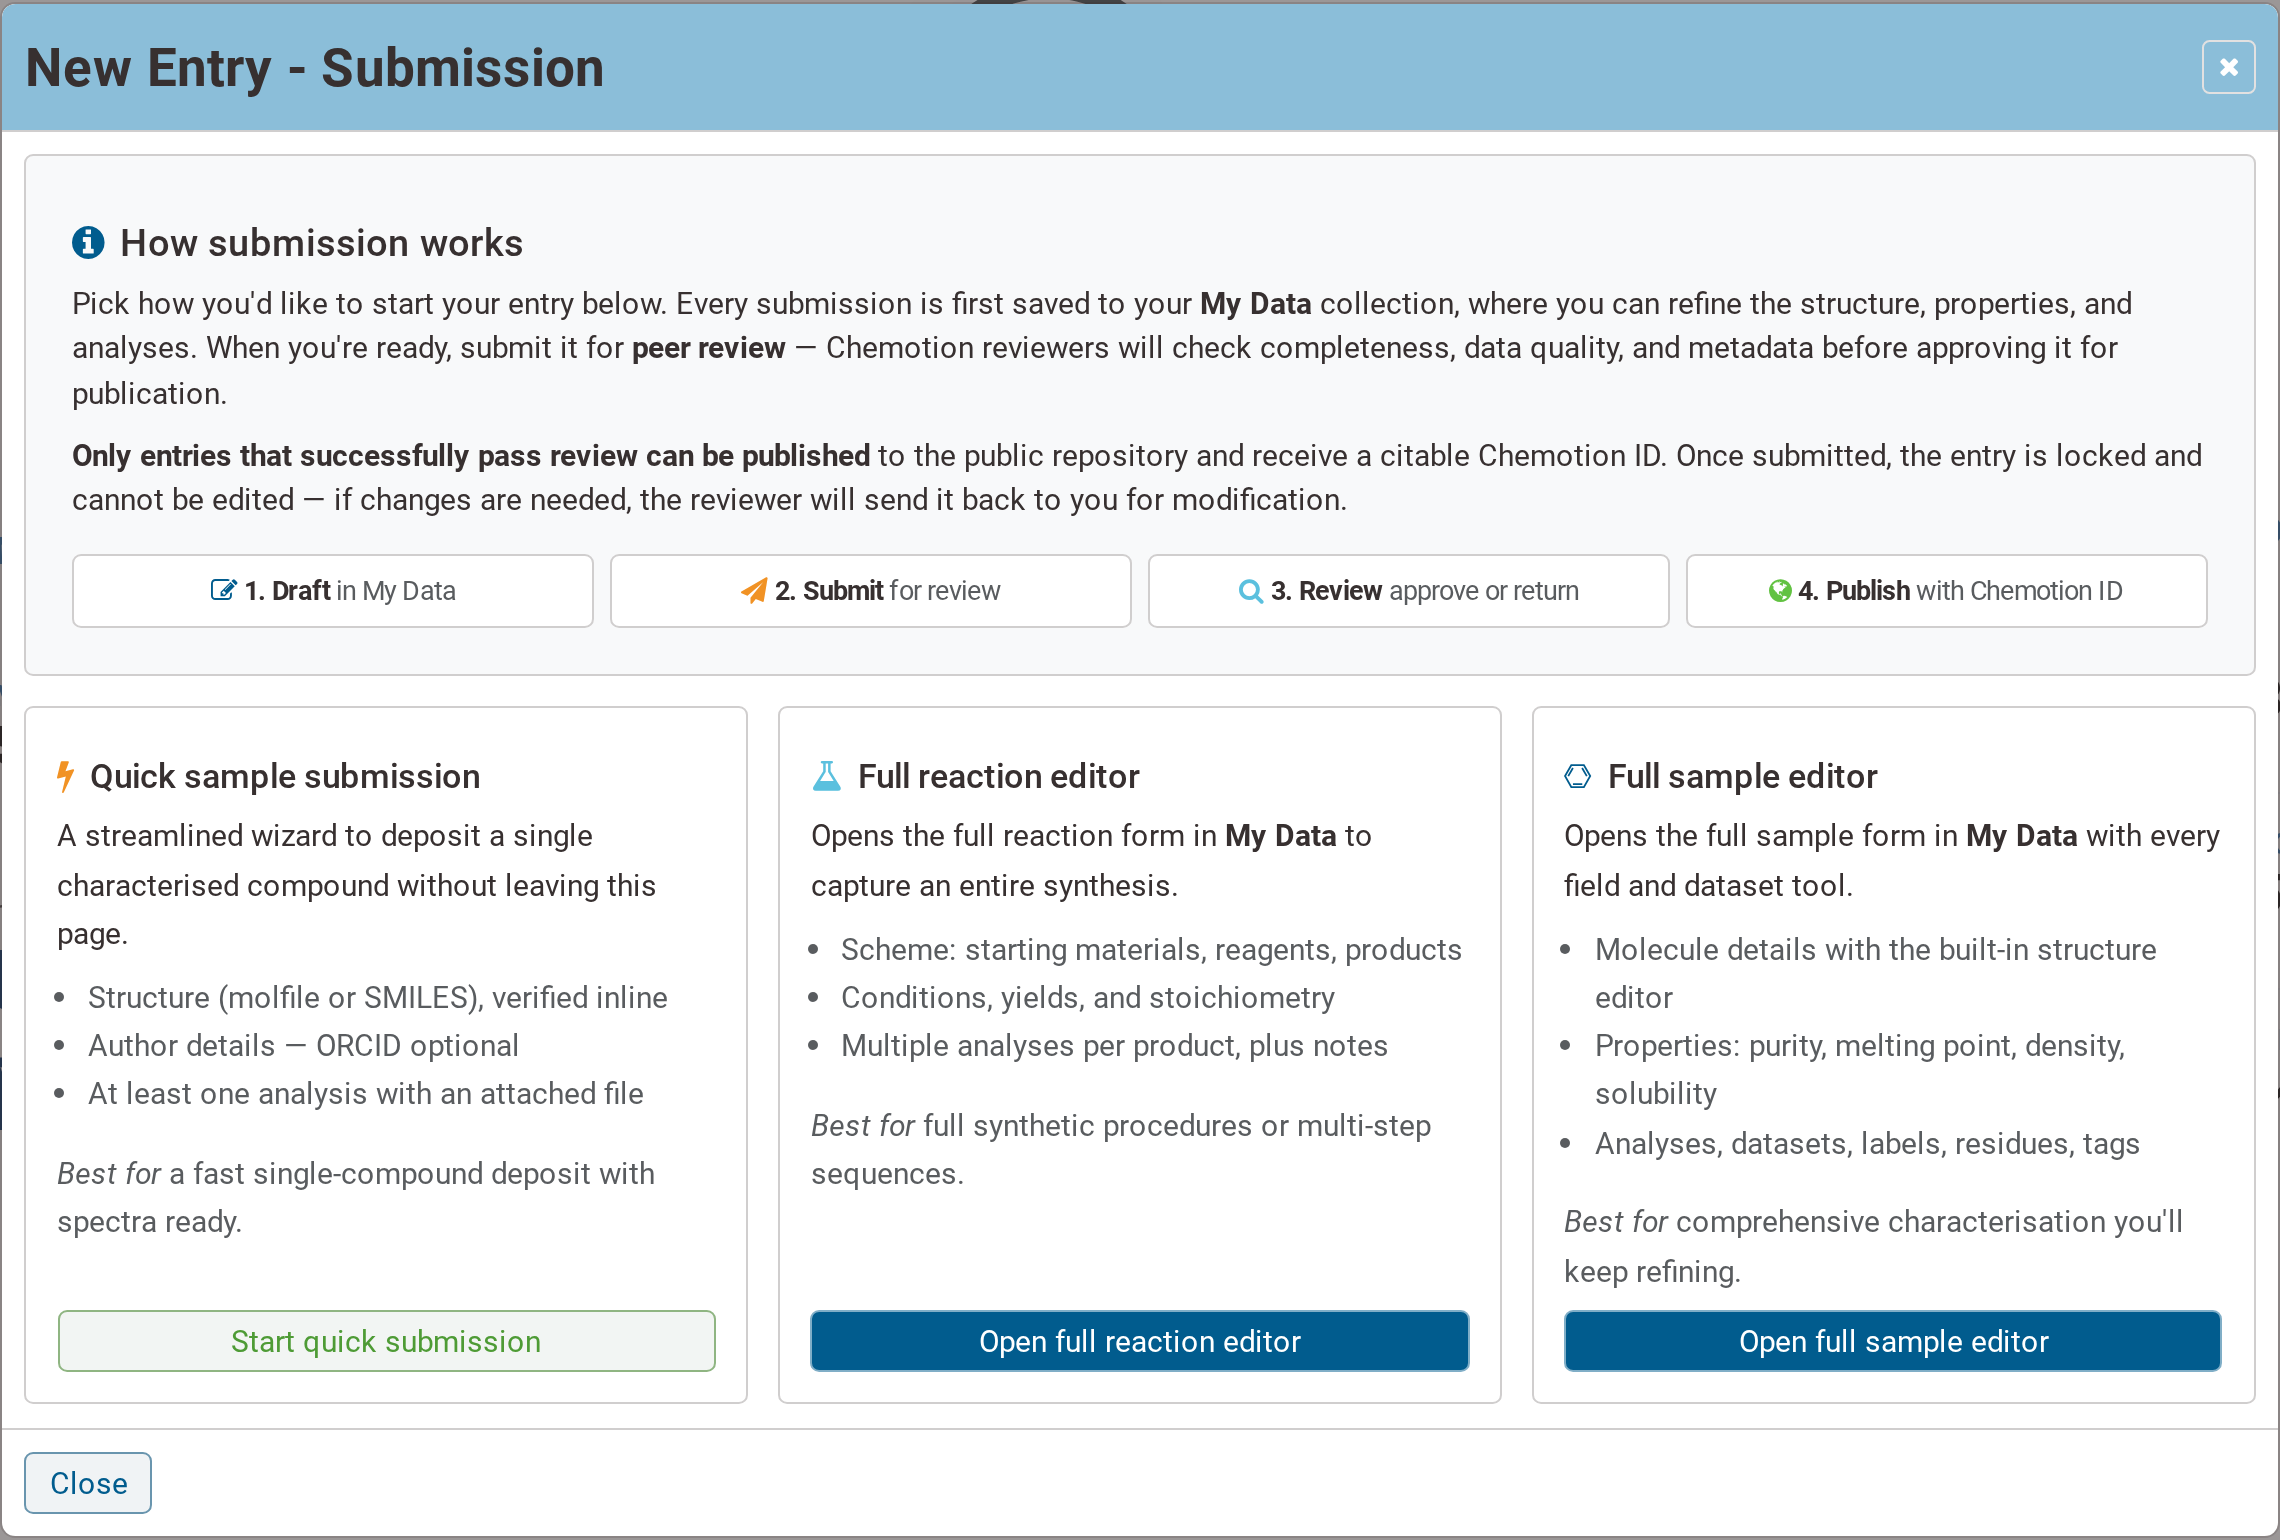Open full sample editor
Viewport: 2280px width, 1540px height.
[x=1892, y=1341]
